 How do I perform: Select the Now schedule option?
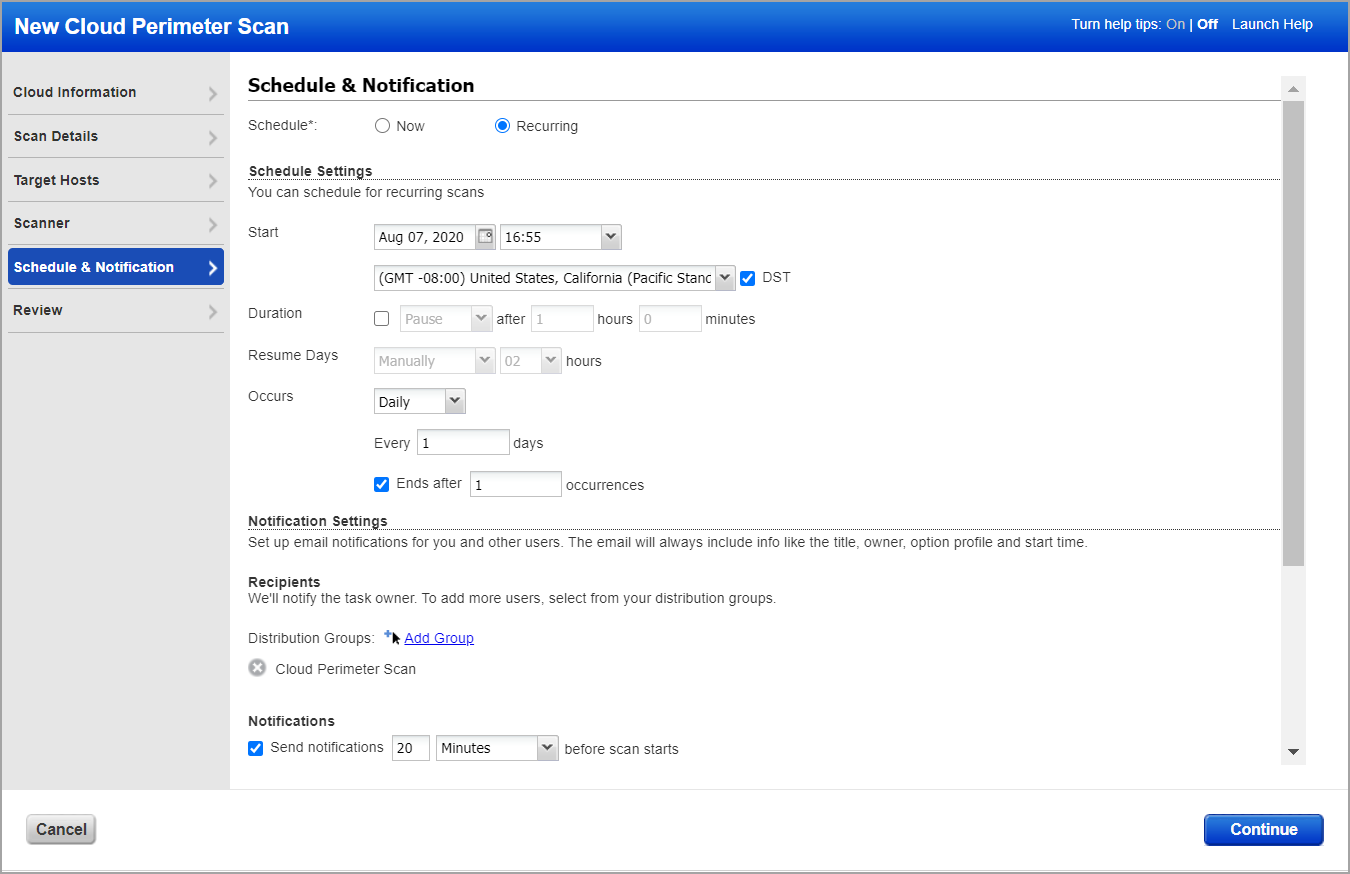(381, 125)
